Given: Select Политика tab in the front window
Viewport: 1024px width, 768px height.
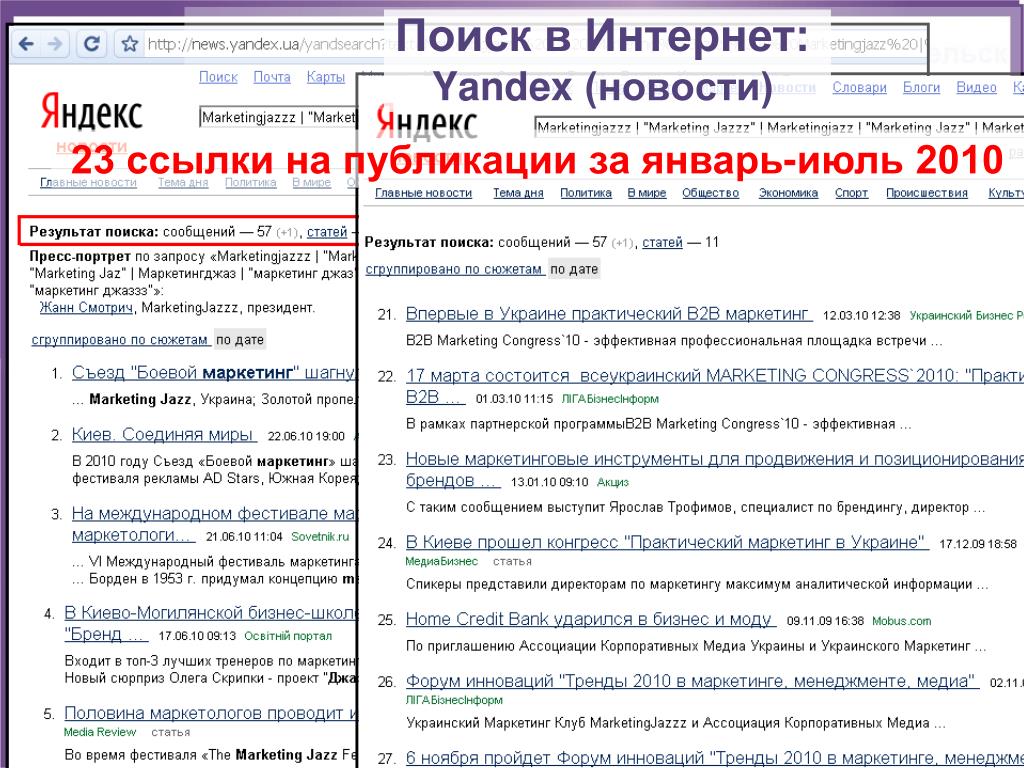Looking at the screenshot, I should 586,193.
